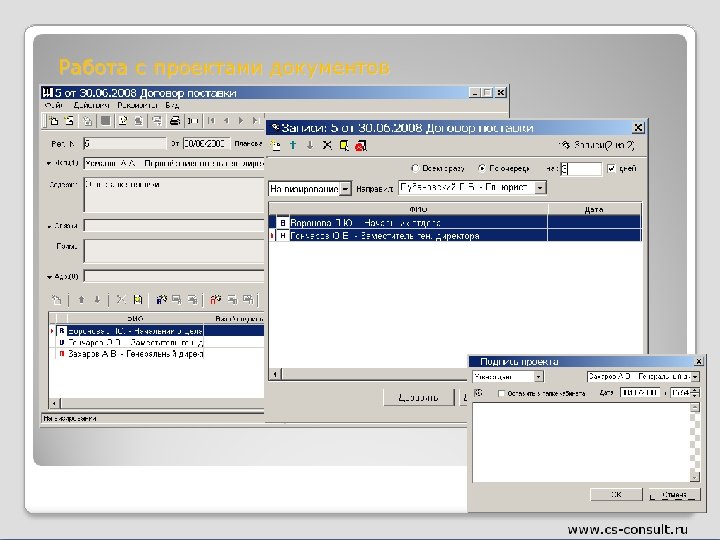This screenshot has height=540, width=720.
Task: Click left scroll arrow in Визы dialog list
Action: coord(275,374)
